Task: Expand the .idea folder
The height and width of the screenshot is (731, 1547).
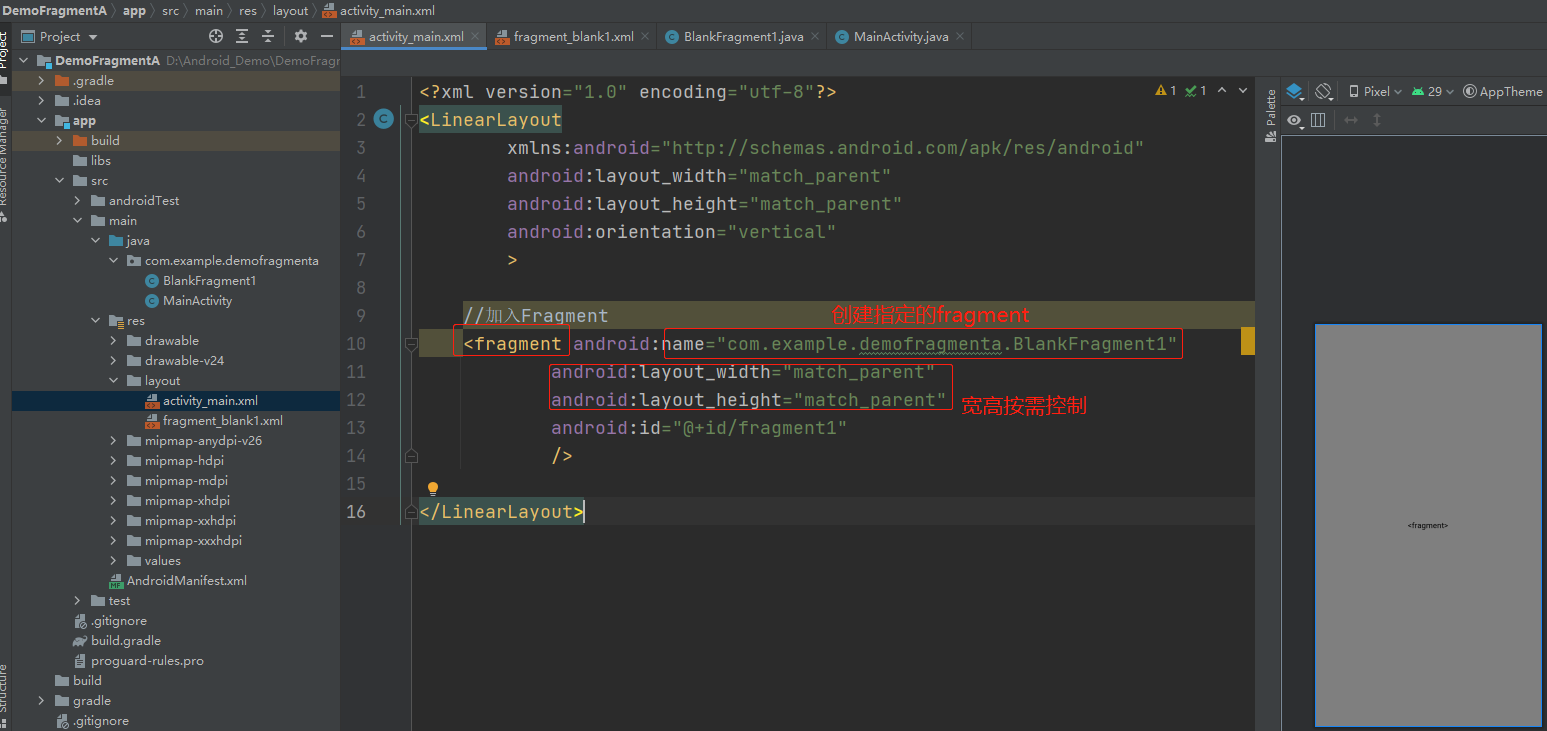Action: pos(41,100)
